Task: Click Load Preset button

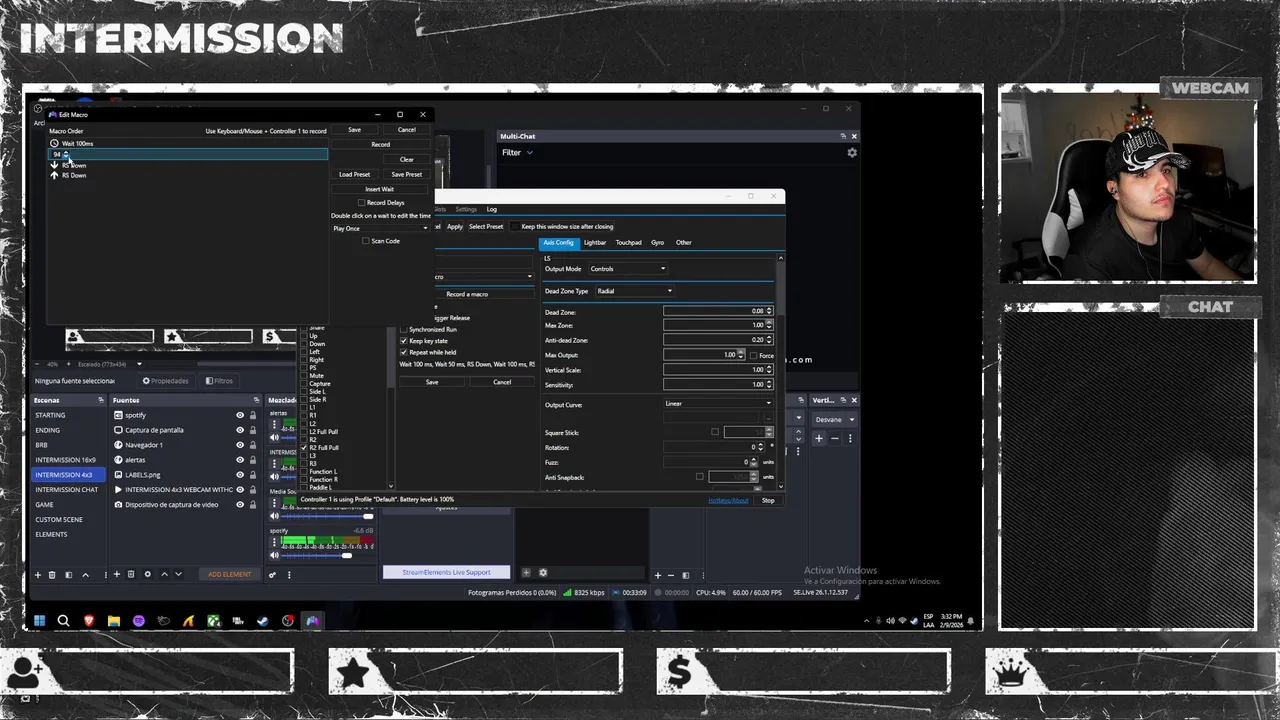Action: click(354, 174)
